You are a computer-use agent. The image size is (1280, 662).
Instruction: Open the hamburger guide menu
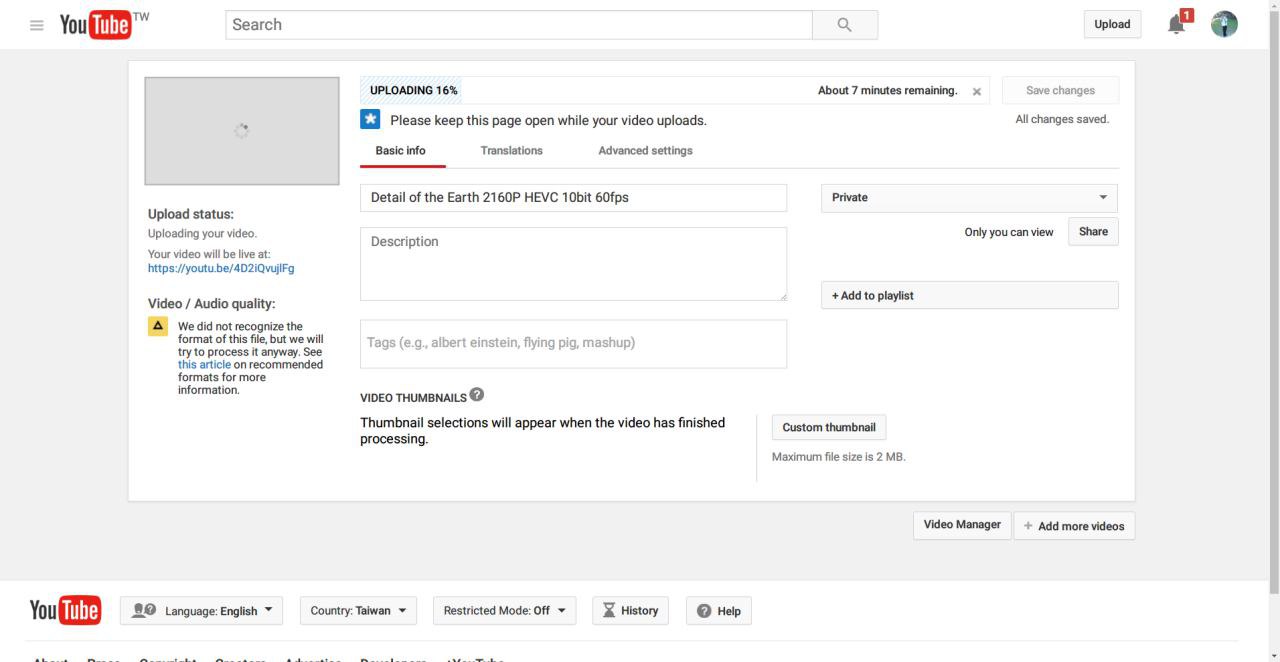37,25
